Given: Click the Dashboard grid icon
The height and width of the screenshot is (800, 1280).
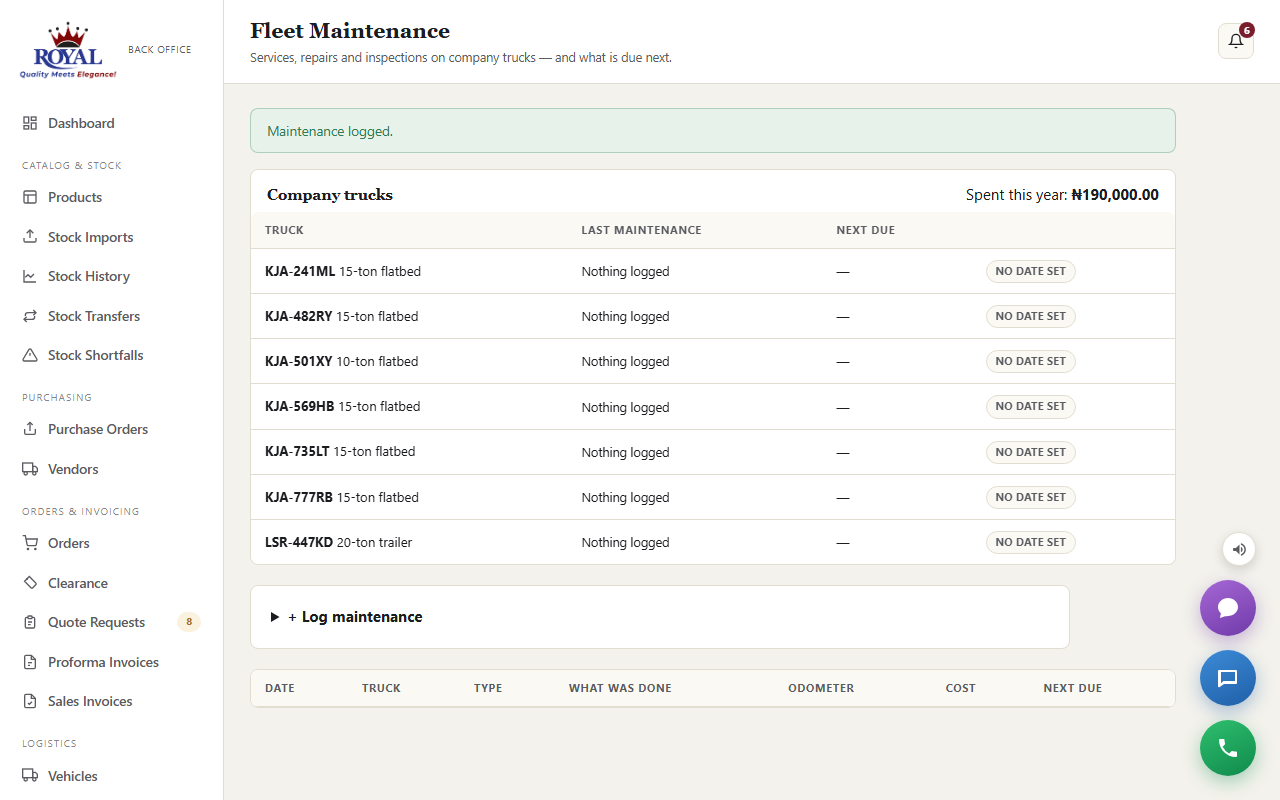Looking at the screenshot, I should tap(30, 123).
